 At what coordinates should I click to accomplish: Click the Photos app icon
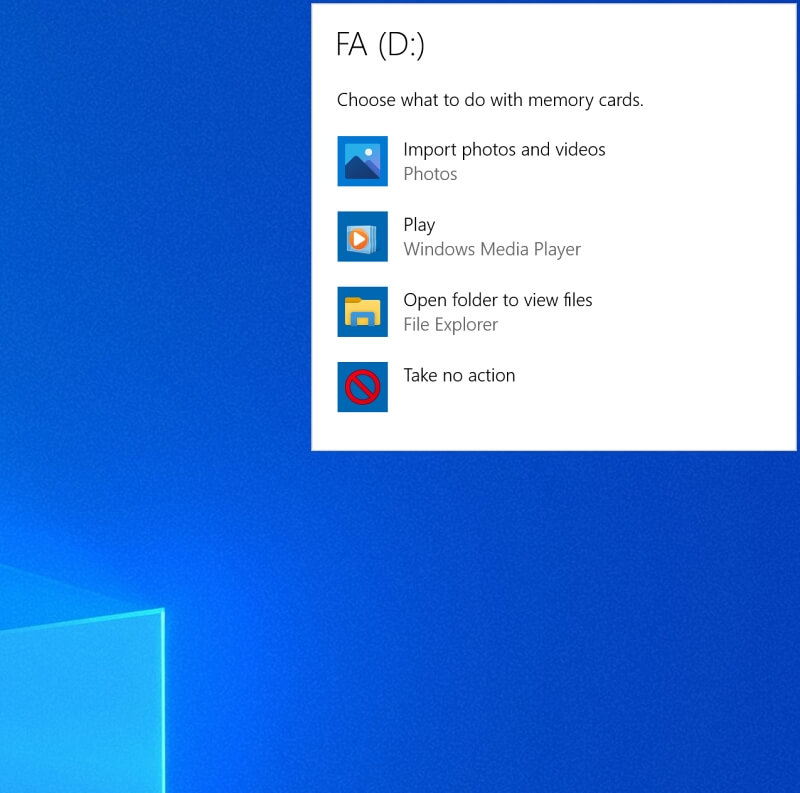click(x=362, y=161)
